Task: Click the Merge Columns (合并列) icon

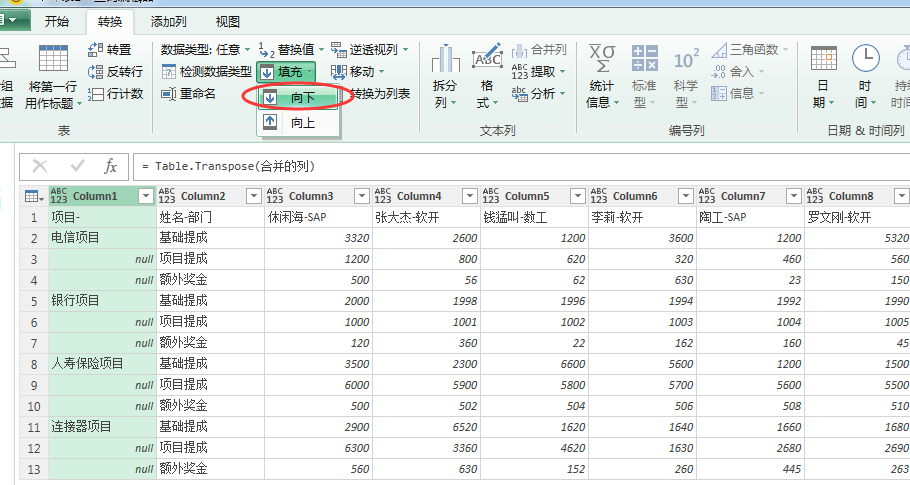Action: pyautogui.click(x=519, y=51)
